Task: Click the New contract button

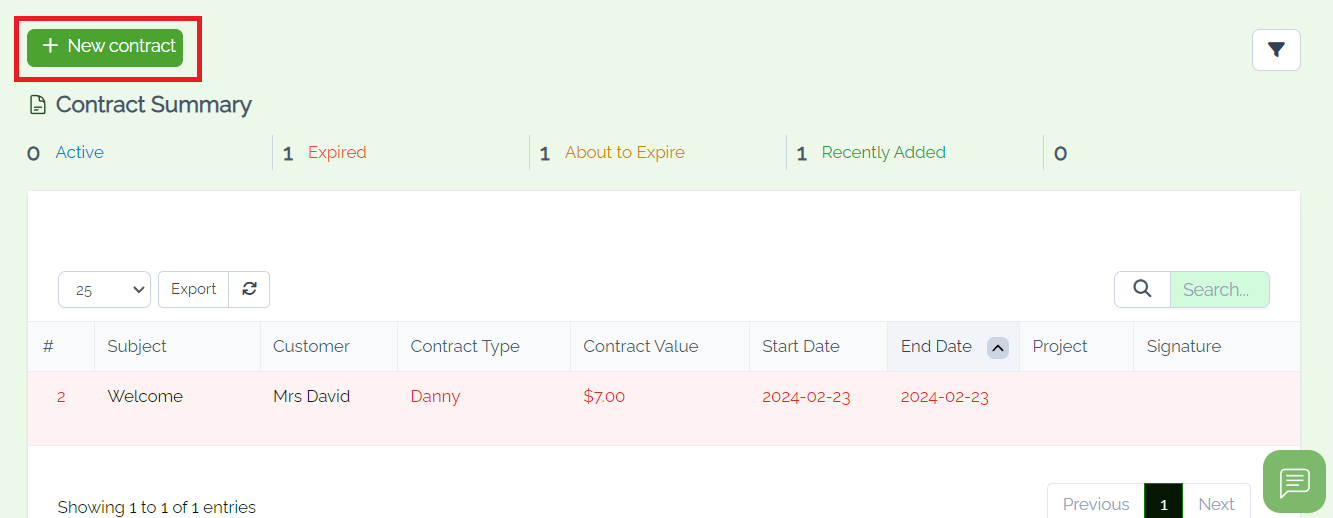Action: pos(105,47)
